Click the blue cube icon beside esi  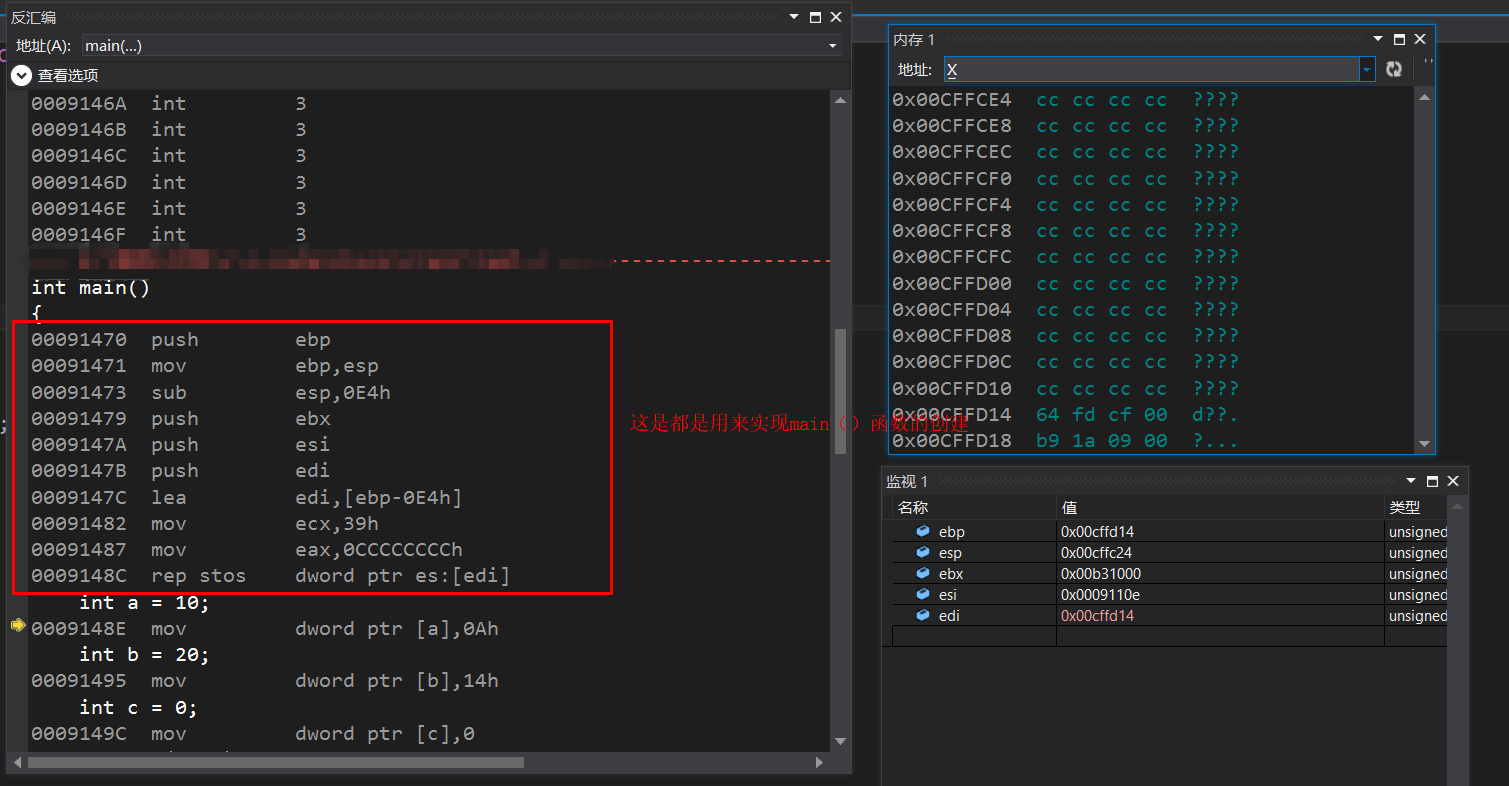[923, 594]
